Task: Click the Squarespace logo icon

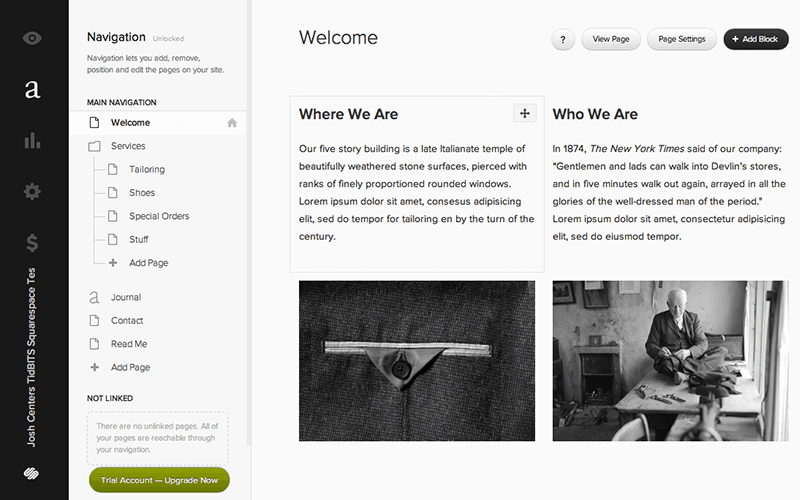Action: 33,474
